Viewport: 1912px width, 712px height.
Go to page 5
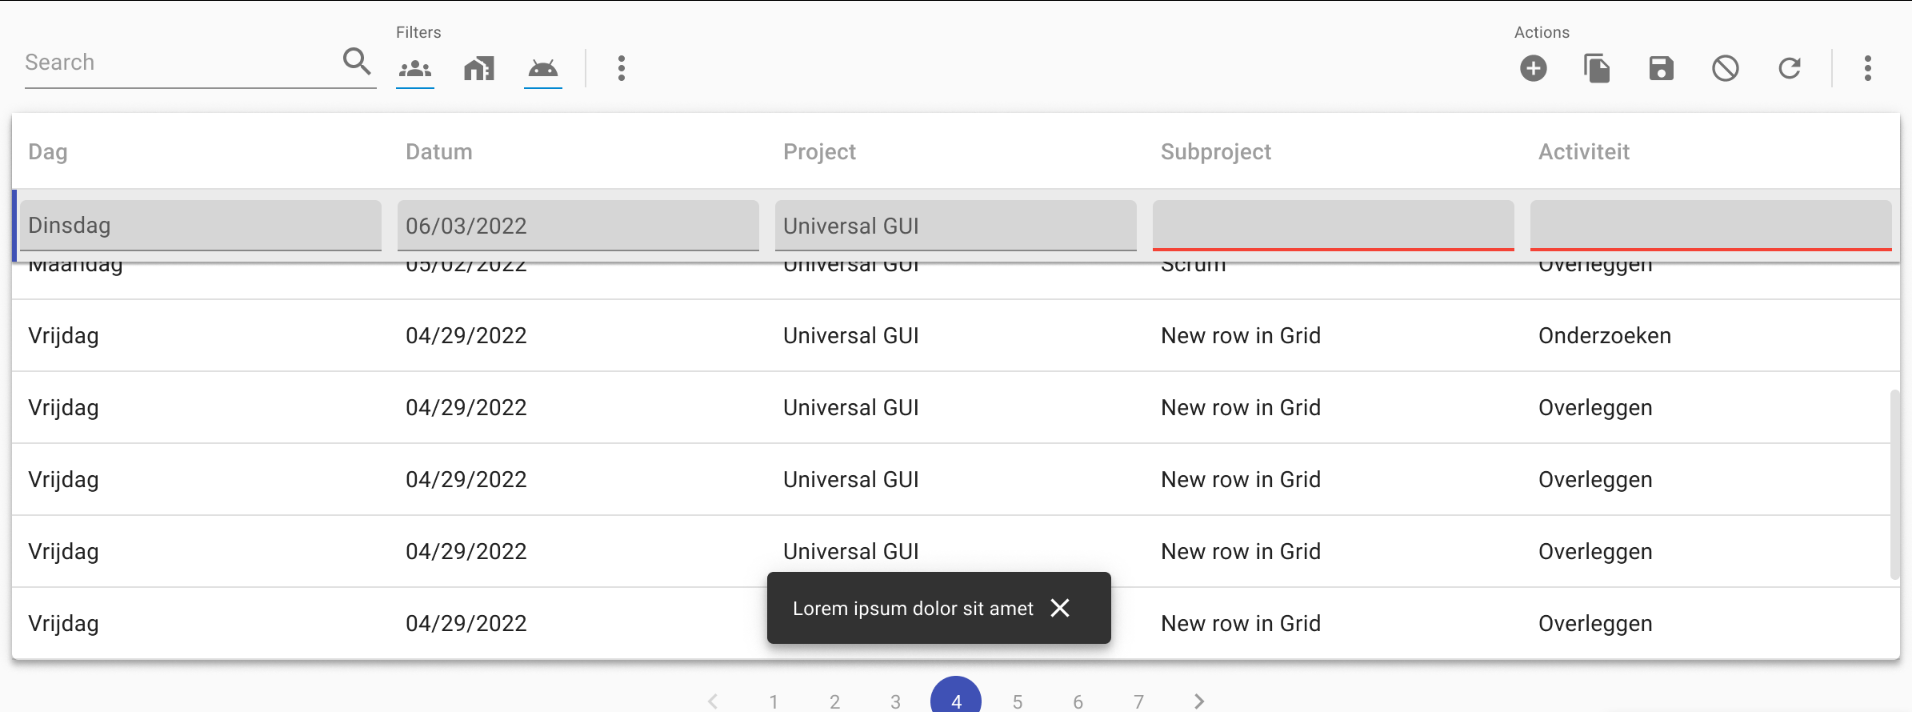[1017, 701]
